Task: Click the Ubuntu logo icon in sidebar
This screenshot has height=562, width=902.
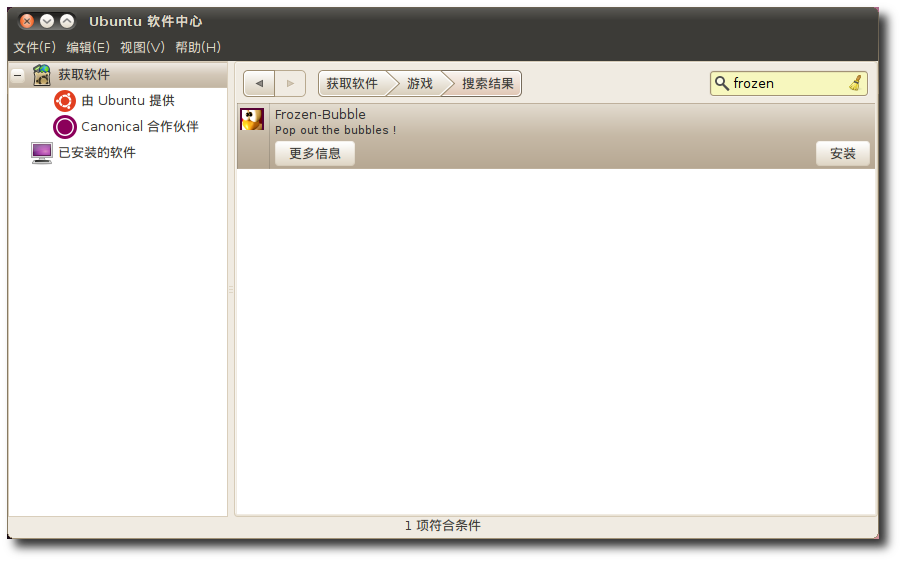Action: click(x=65, y=101)
